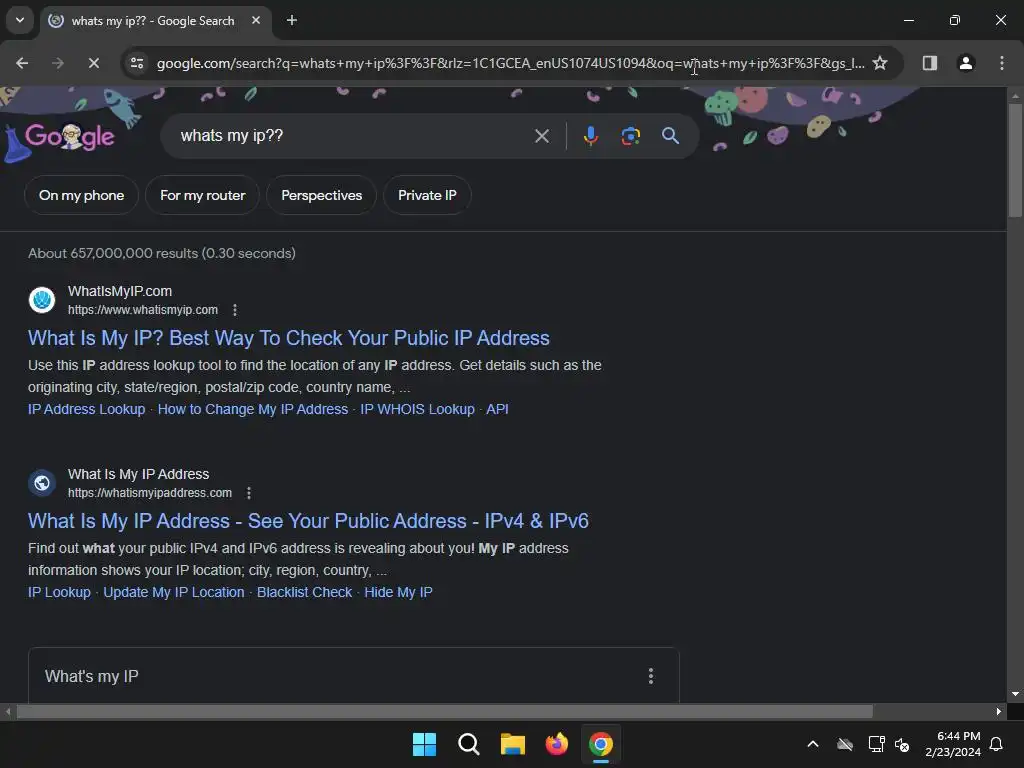Image resolution: width=1024 pixels, height=768 pixels.
Task: Bookmark this page with the star
Action: click(x=880, y=63)
